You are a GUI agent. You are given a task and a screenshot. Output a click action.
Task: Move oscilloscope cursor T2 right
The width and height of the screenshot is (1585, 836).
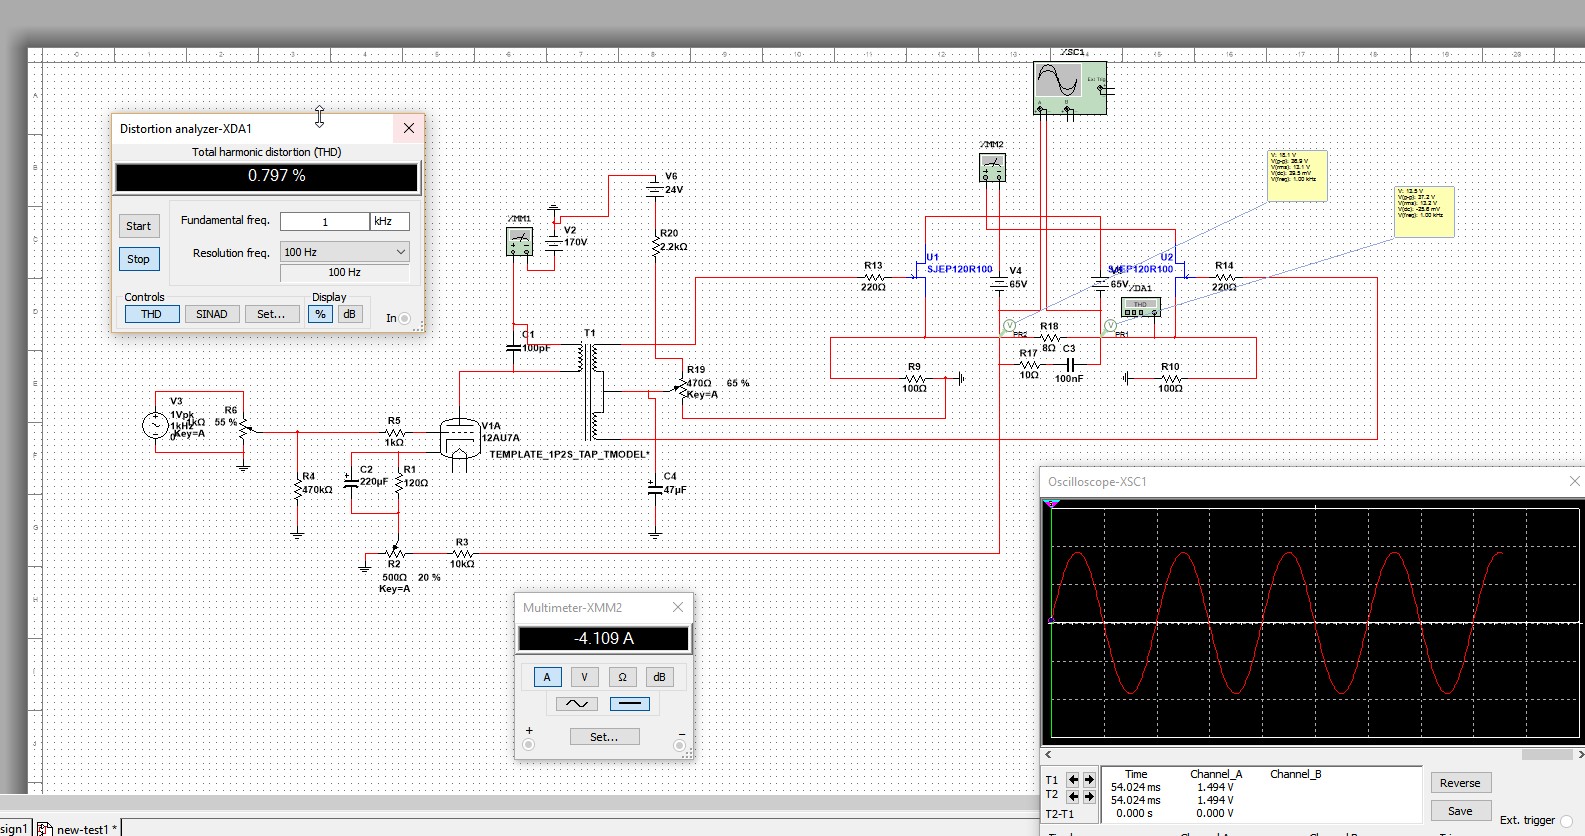1089,797
